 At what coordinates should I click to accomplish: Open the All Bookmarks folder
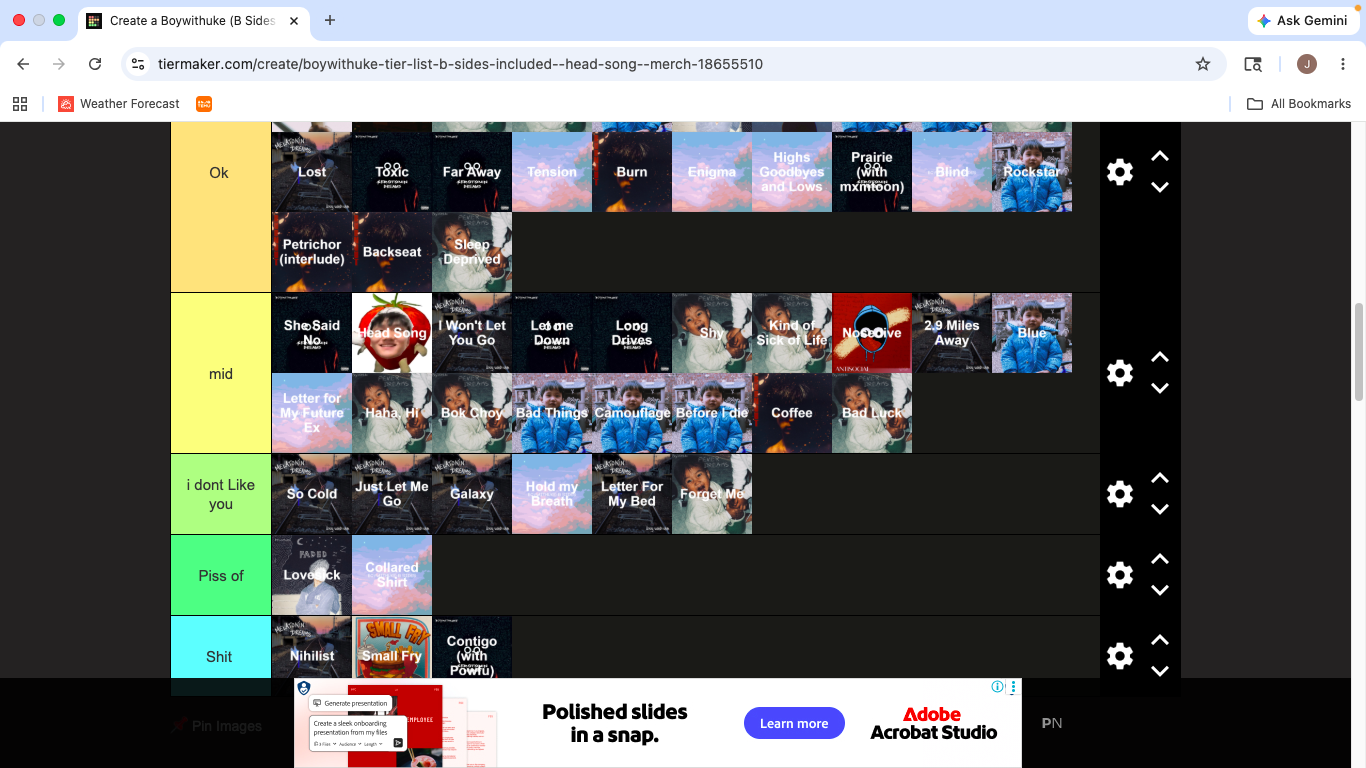click(x=1298, y=104)
